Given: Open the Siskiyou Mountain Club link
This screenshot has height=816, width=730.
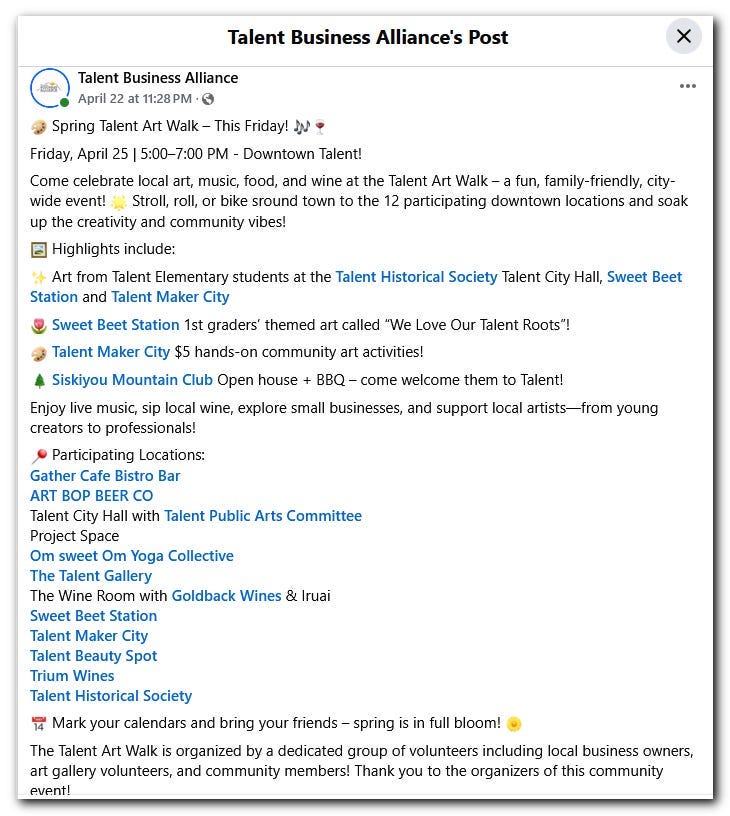Looking at the screenshot, I should tap(132, 380).
